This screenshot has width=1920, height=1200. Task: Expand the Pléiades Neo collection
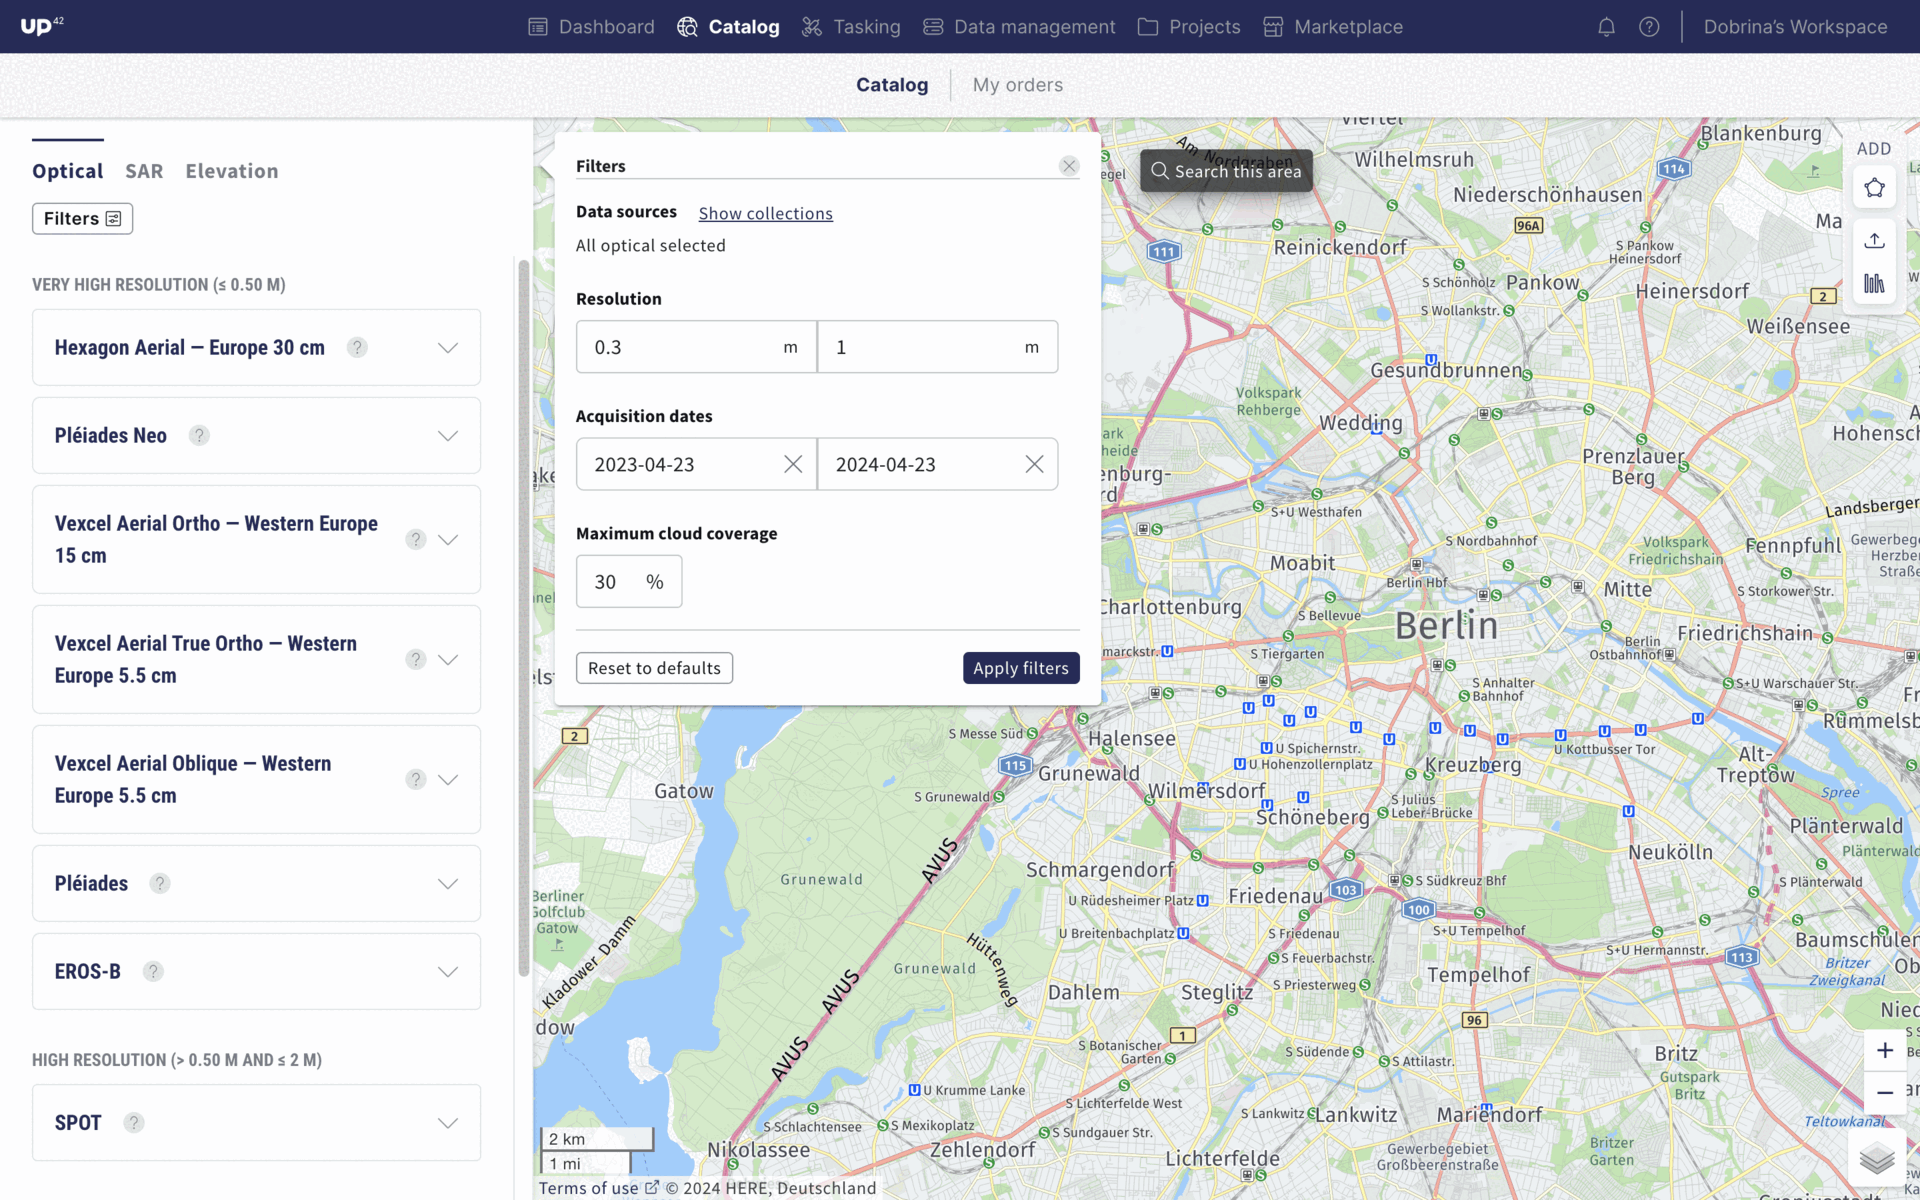[448, 435]
